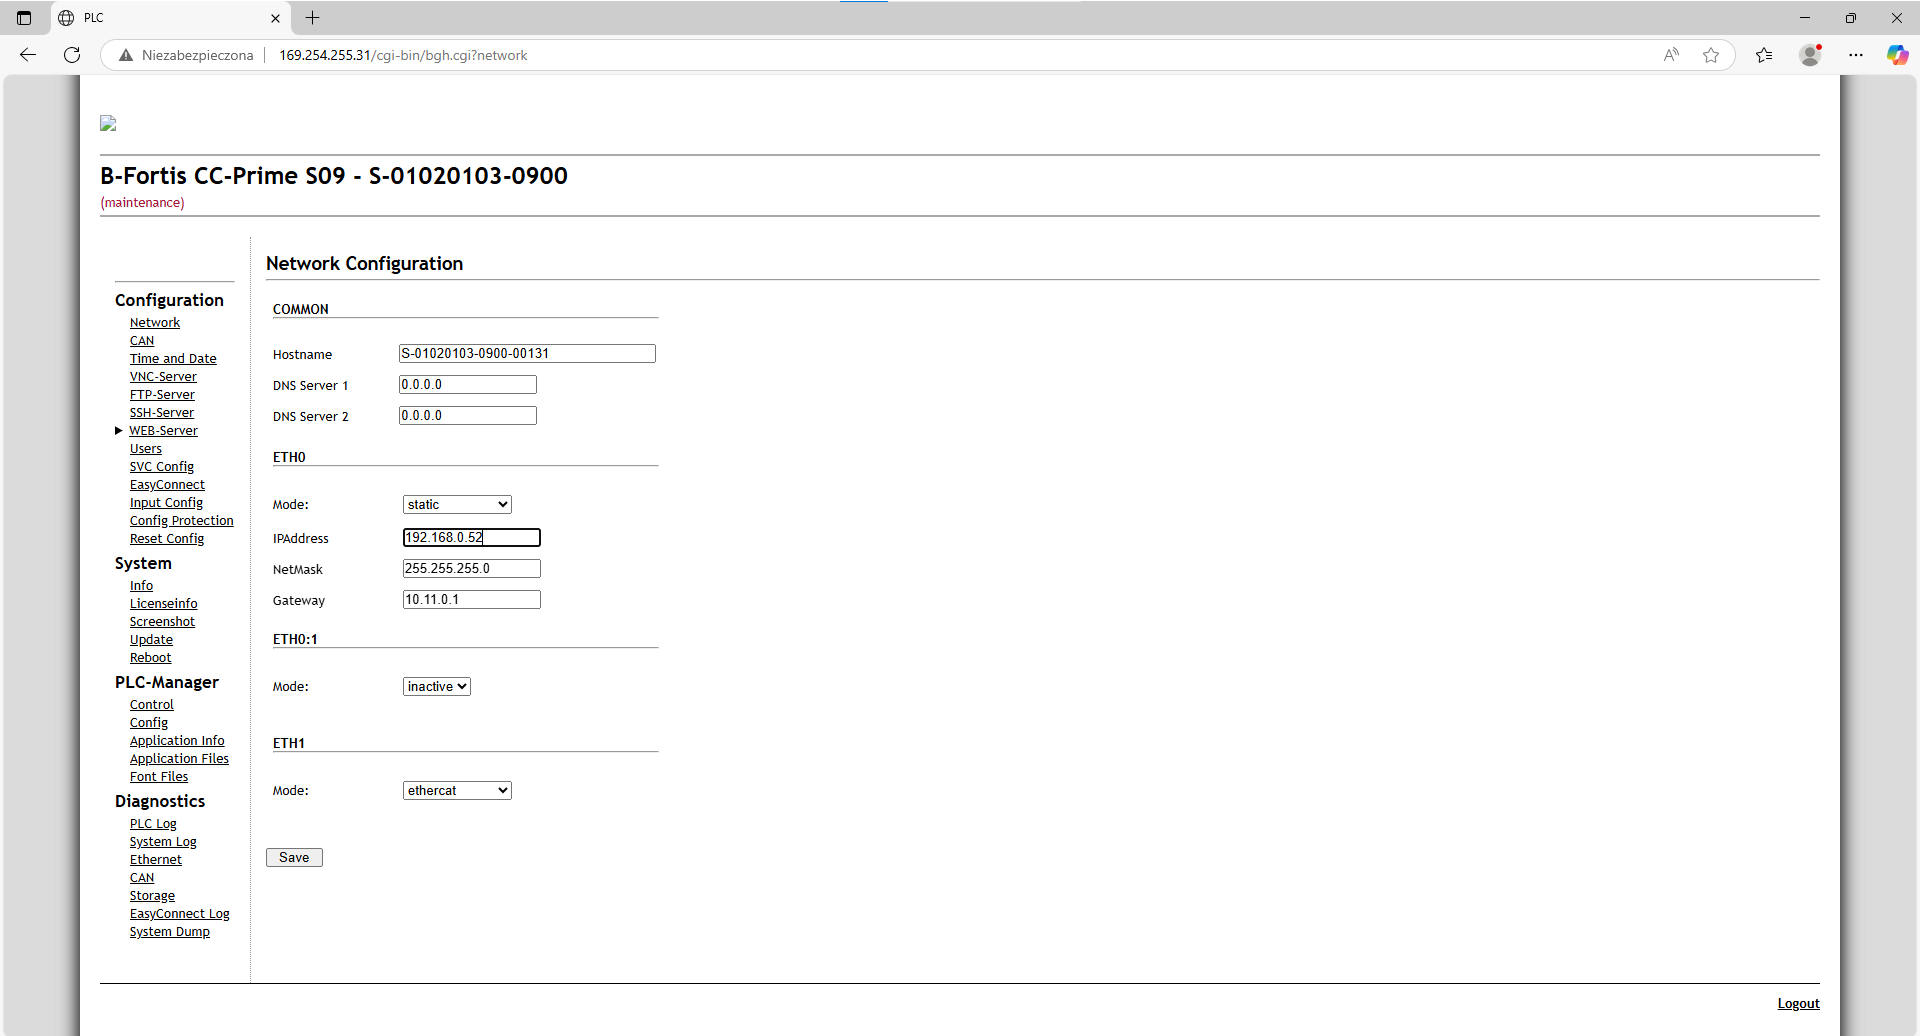The width and height of the screenshot is (1920, 1036).
Task: Click the Hostname input field
Action: [x=527, y=354]
